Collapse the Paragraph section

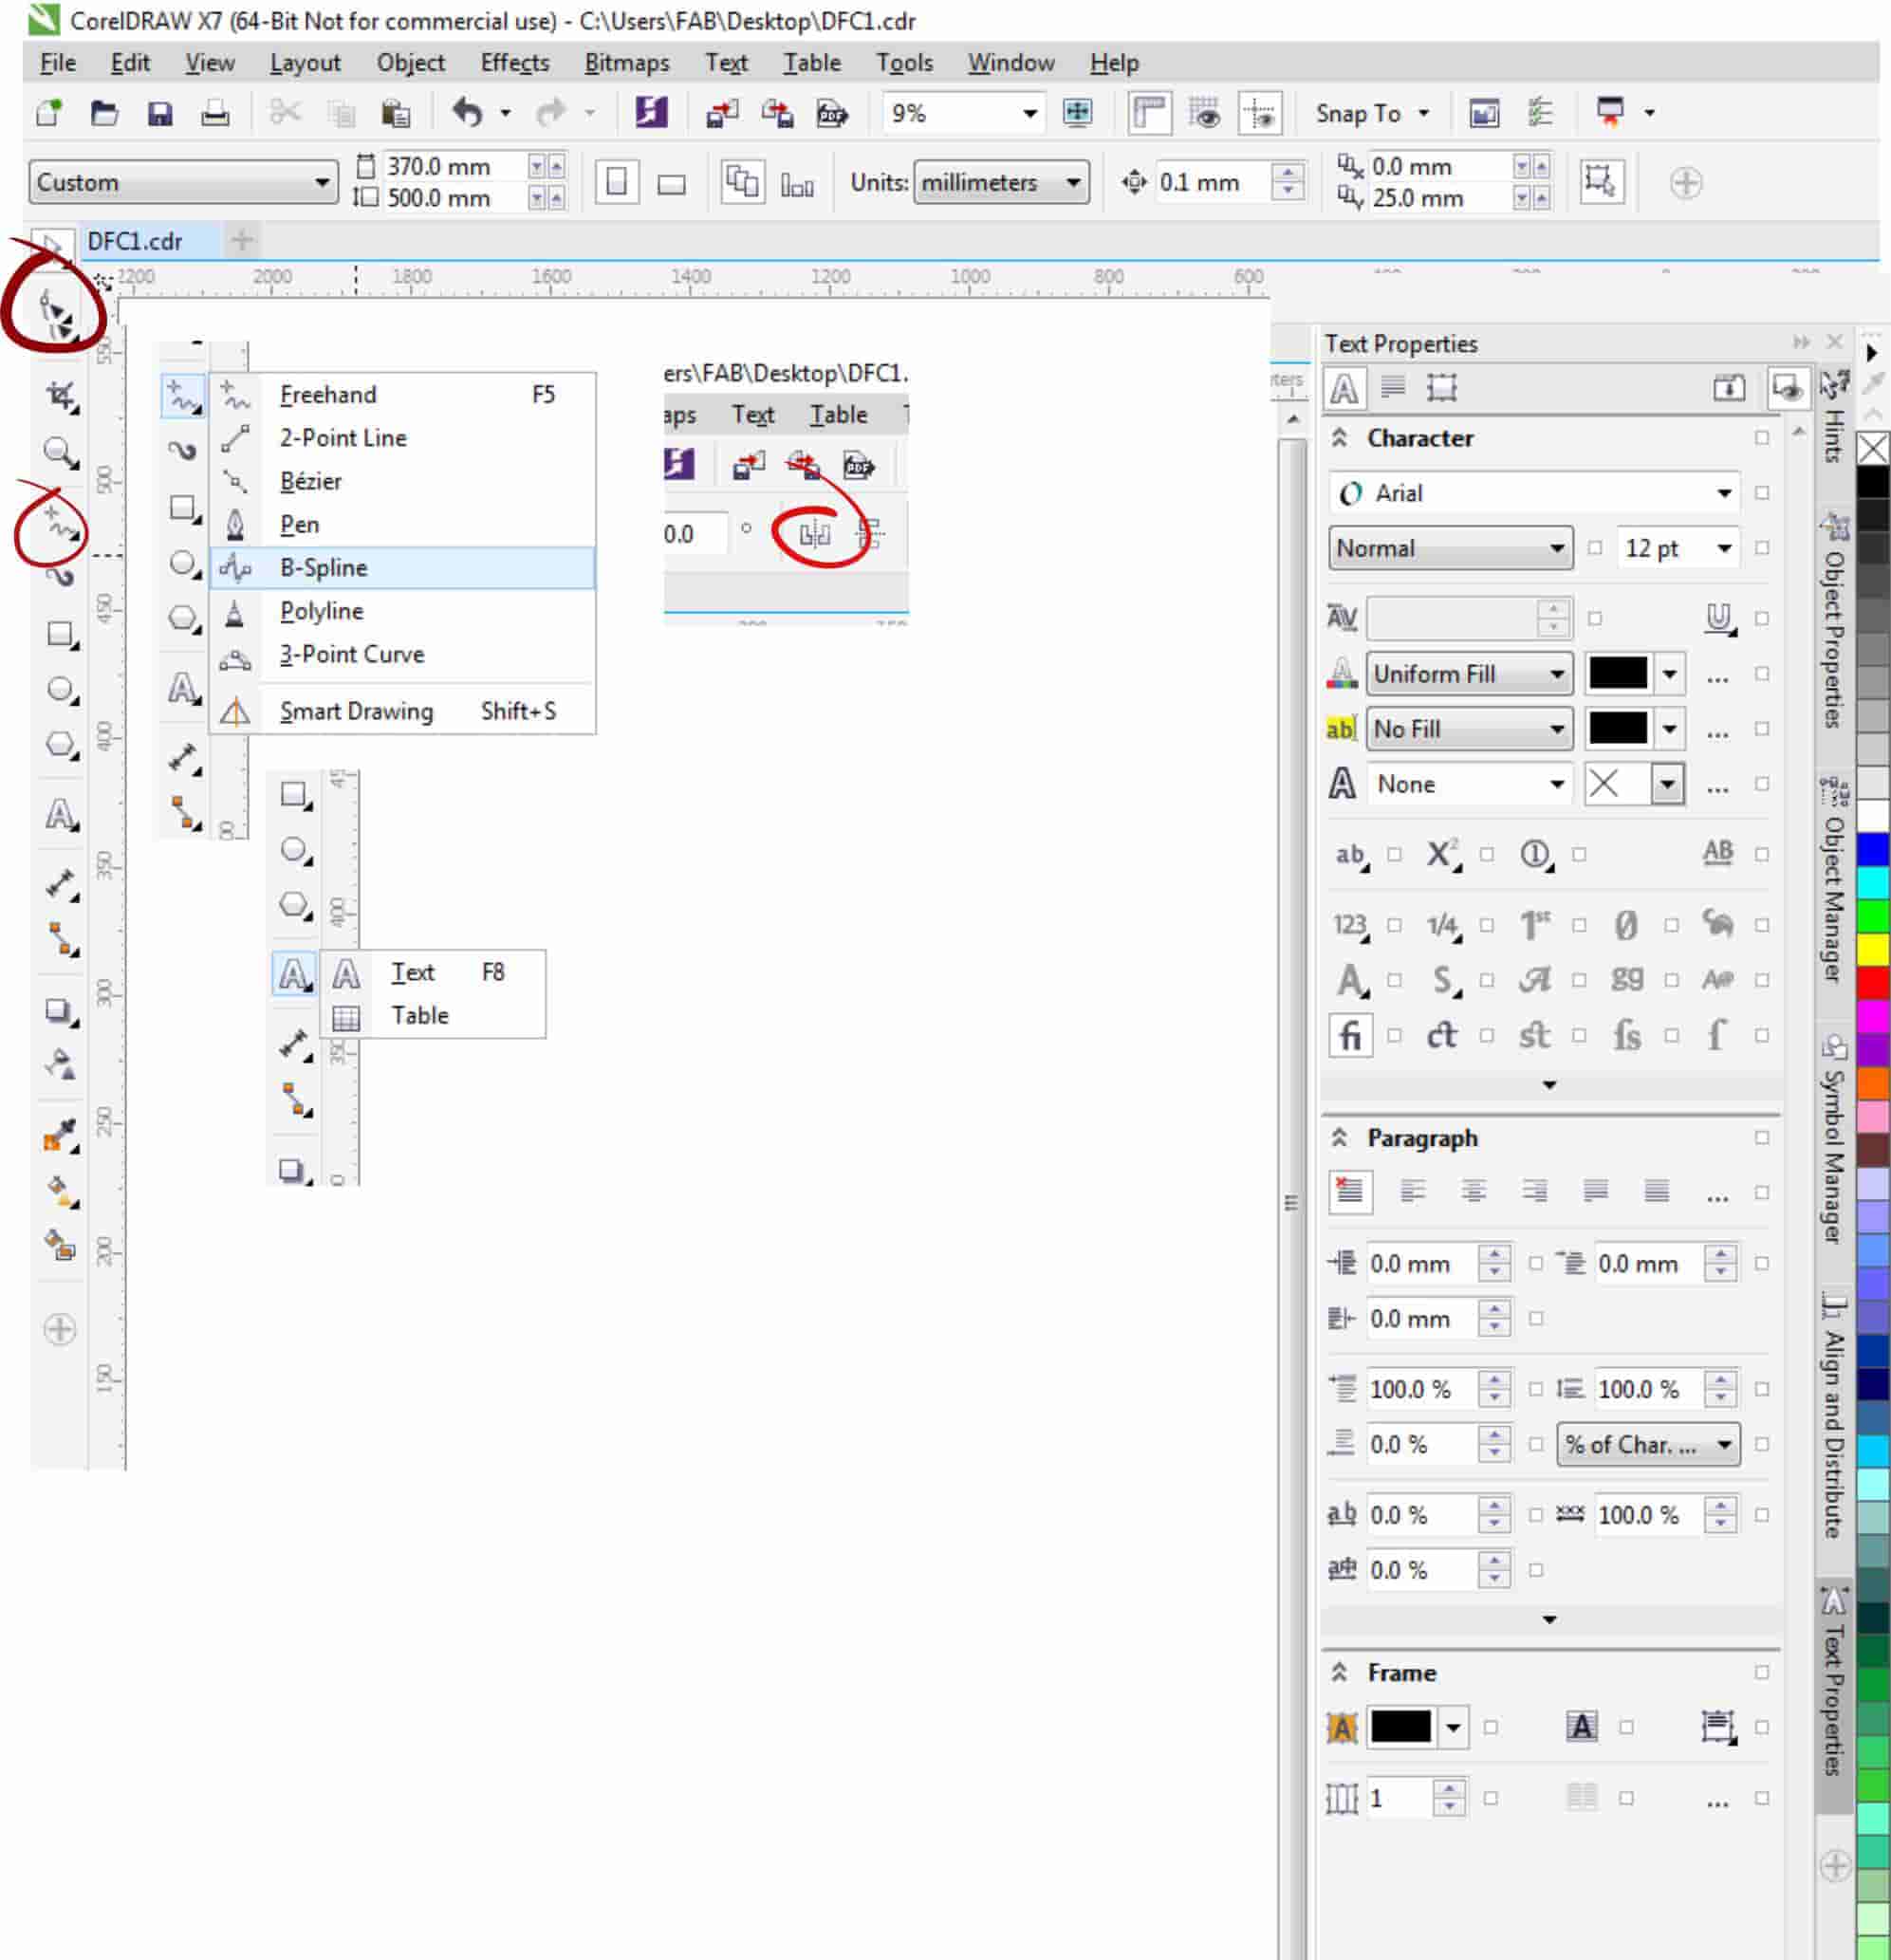1339,1138
